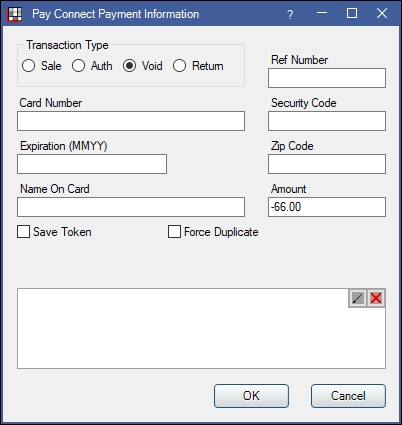Minimize the Pay Connect window
Viewport: 402px width, 425px height.
coord(322,13)
